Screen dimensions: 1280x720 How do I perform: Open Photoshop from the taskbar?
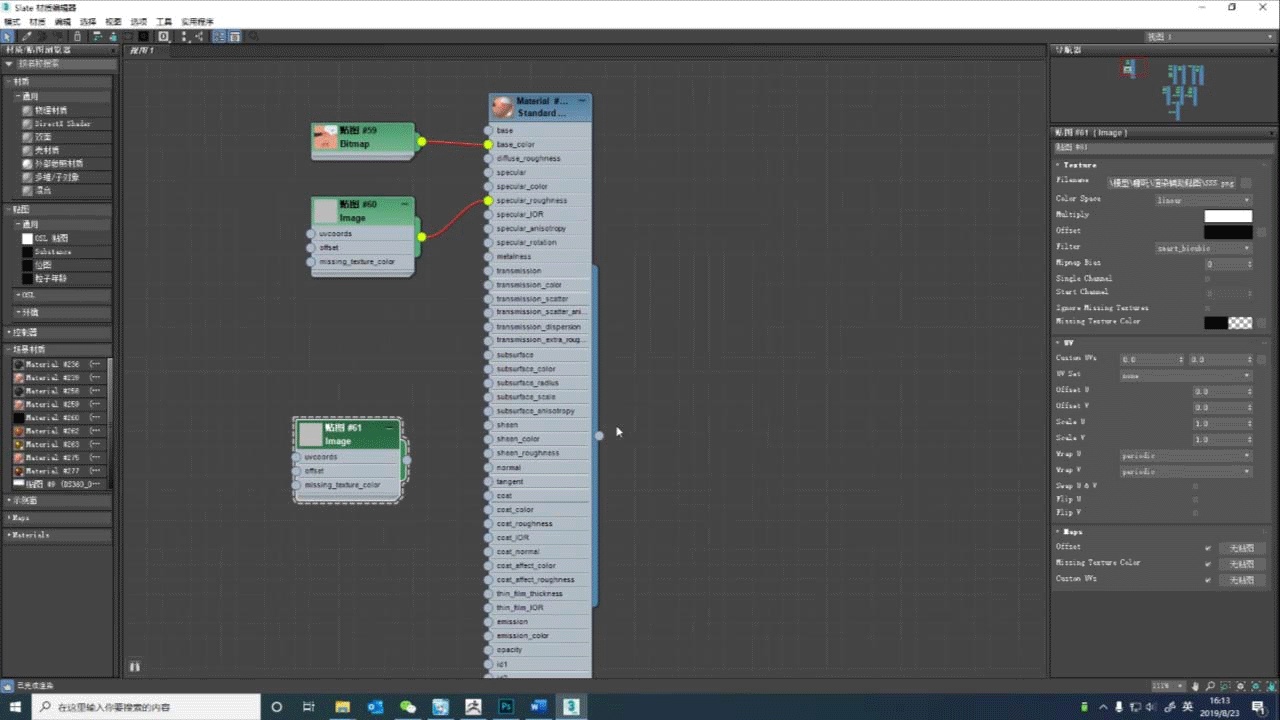coord(506,707)
